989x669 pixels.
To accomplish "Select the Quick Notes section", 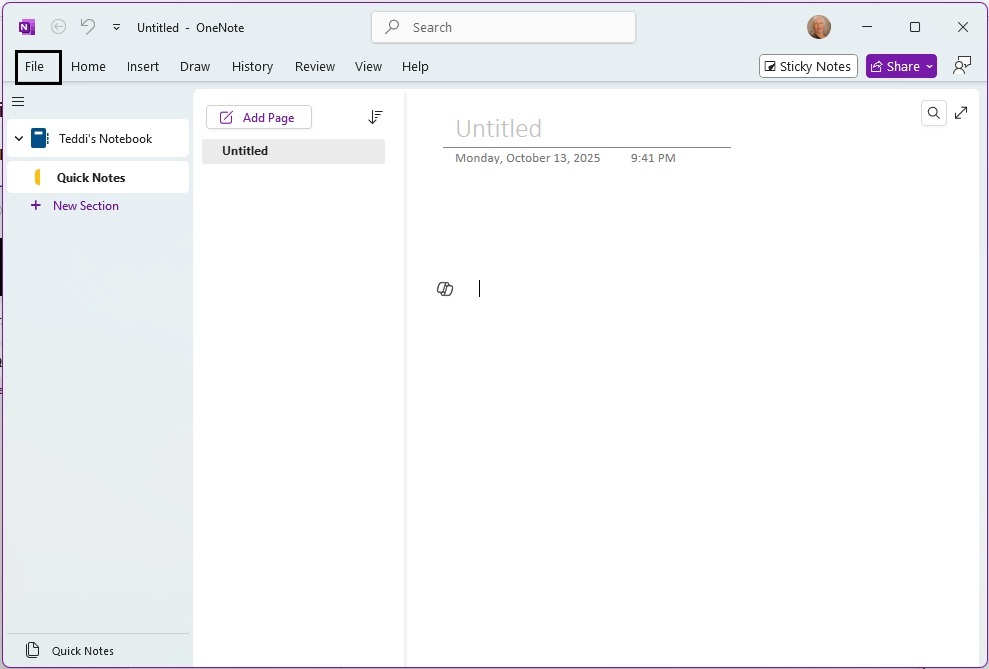I will (91, 178).
